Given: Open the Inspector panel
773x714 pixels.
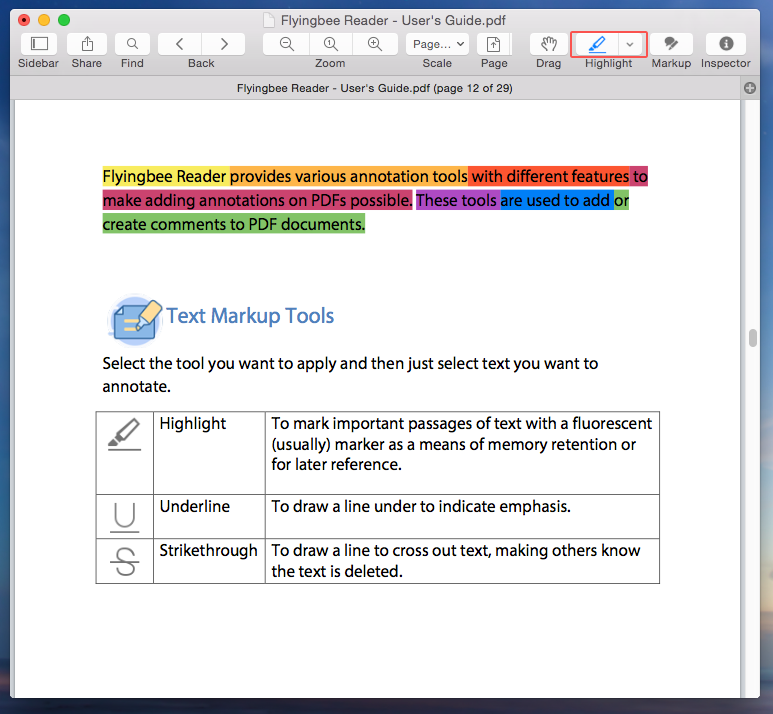Looking at the screenshot, I should click(x=726, y=44).
